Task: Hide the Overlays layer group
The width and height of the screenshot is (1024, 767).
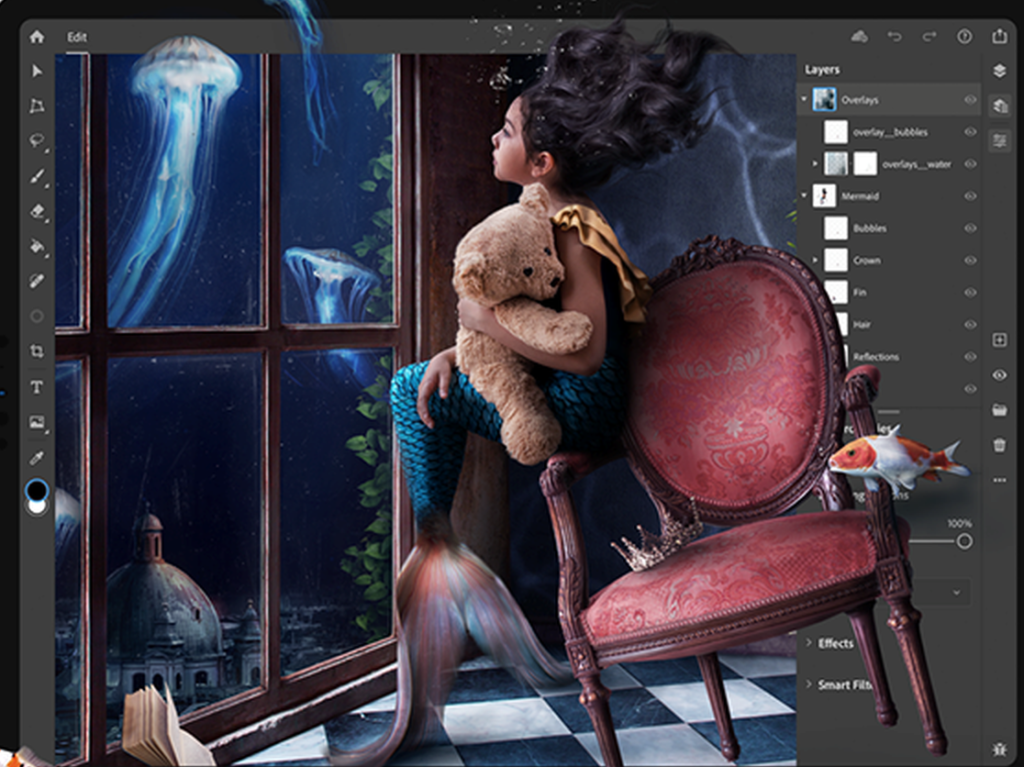Action: pyautogui.click(x=970, y=100)
